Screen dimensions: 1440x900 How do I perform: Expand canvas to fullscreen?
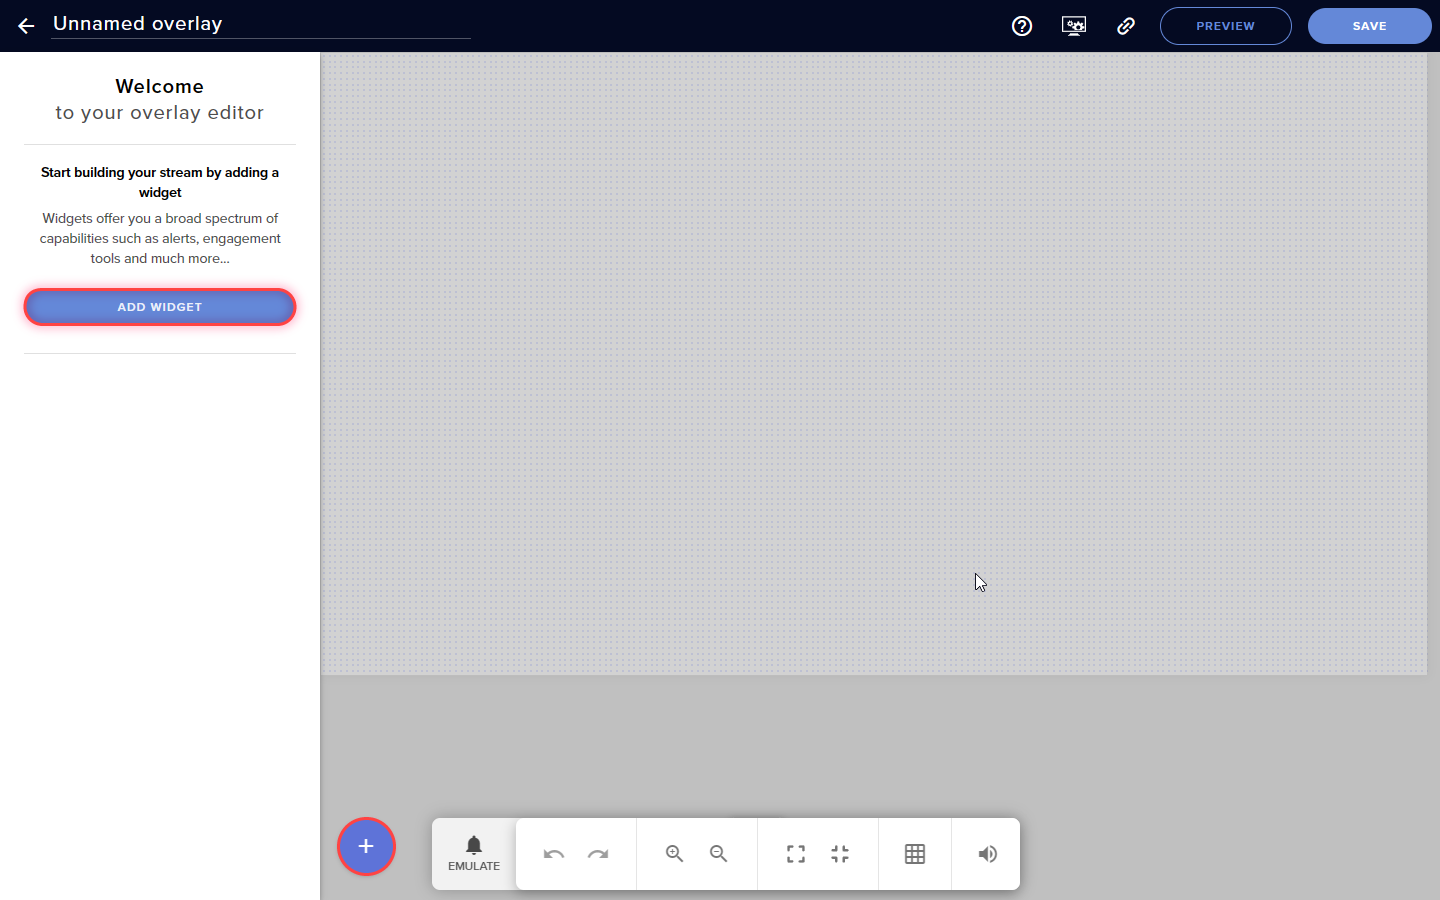796,854
